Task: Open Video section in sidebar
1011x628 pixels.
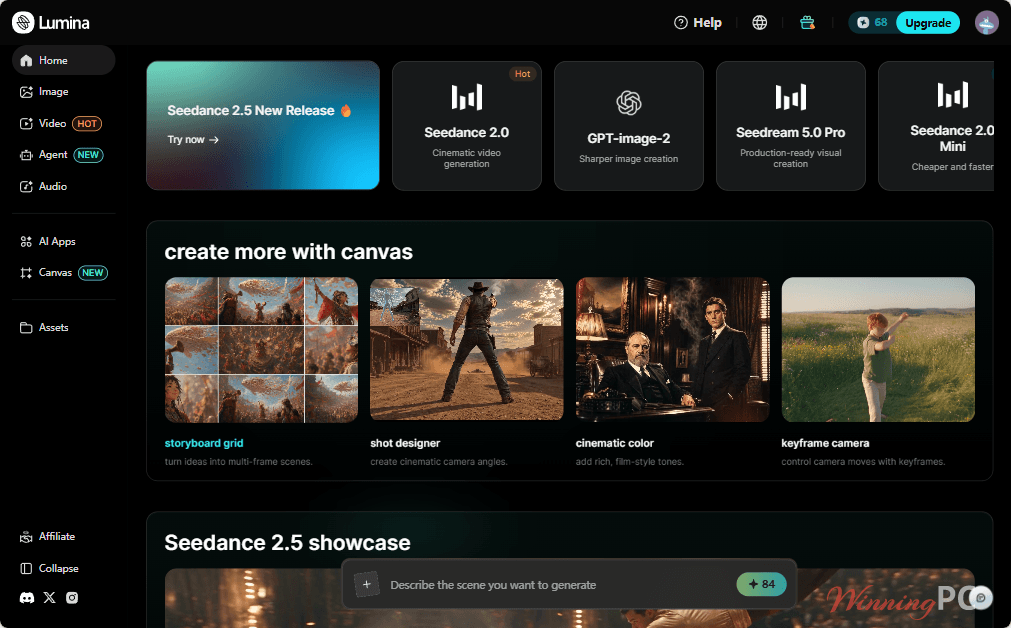Action: 63,123
